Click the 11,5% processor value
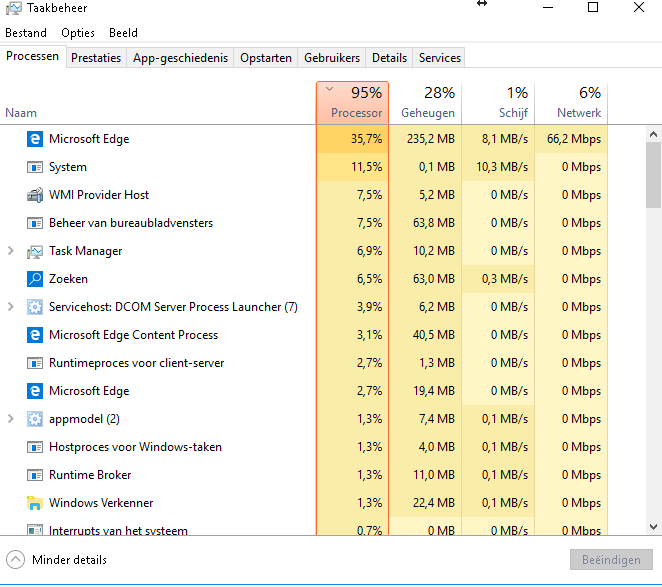The height and width of the screenshot is (587, 662). 366,167
